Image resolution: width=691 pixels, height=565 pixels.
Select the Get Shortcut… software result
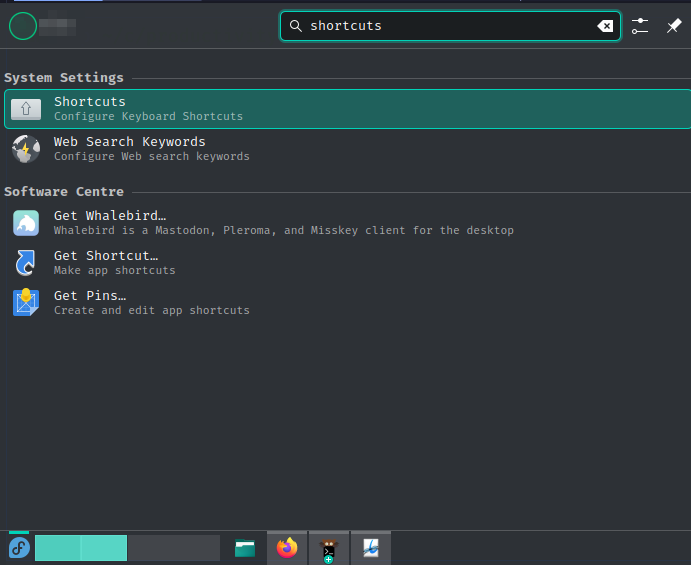[106, 262]
